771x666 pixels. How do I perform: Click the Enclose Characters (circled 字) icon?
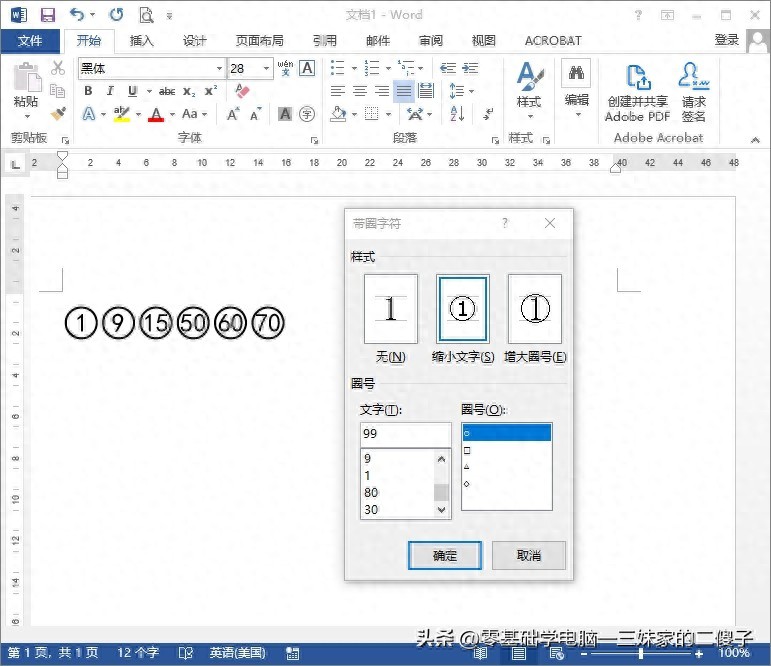[x=307, y=115]
